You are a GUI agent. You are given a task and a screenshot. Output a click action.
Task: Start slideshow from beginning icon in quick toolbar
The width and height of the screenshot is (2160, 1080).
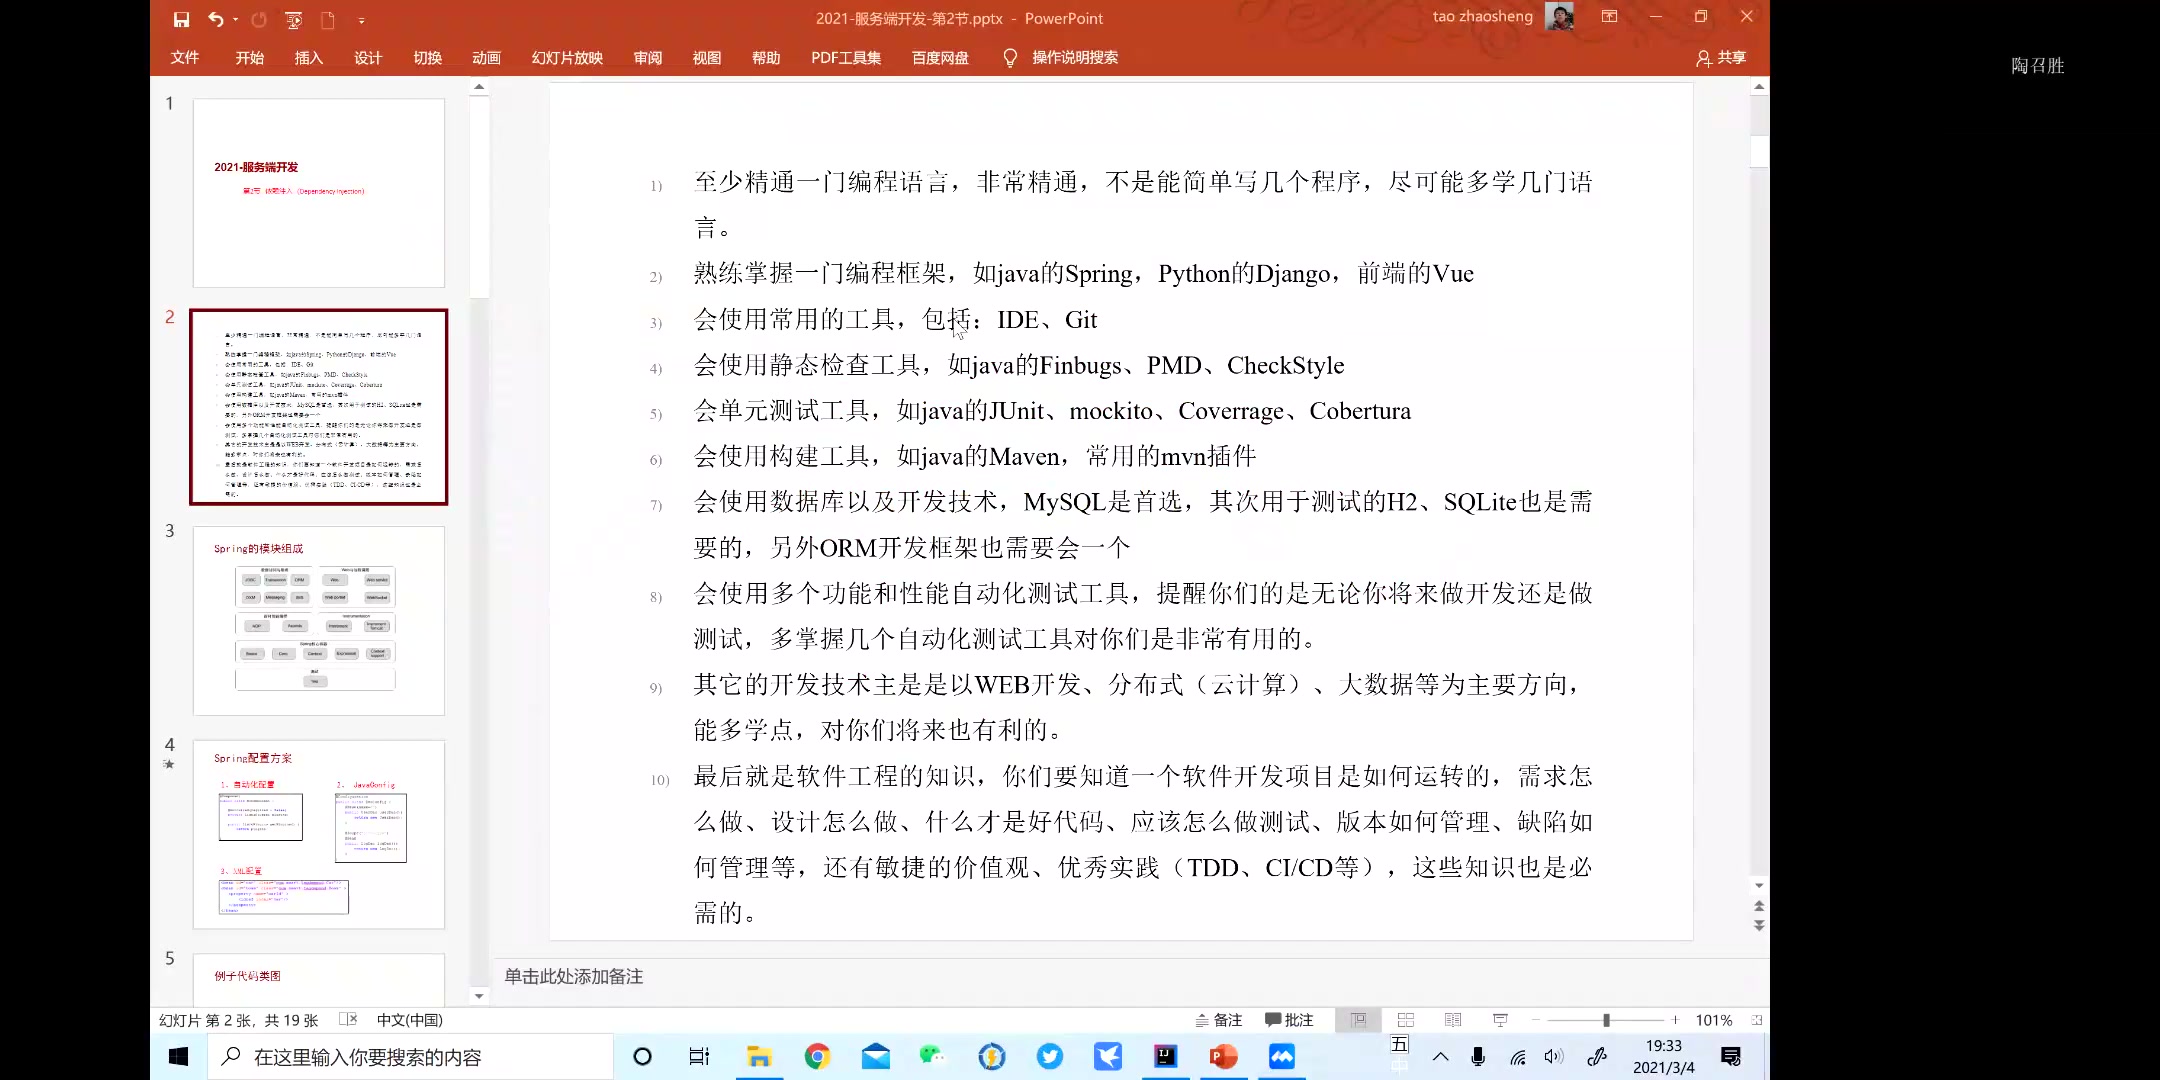pyautogui.click(x=293, y=19)
